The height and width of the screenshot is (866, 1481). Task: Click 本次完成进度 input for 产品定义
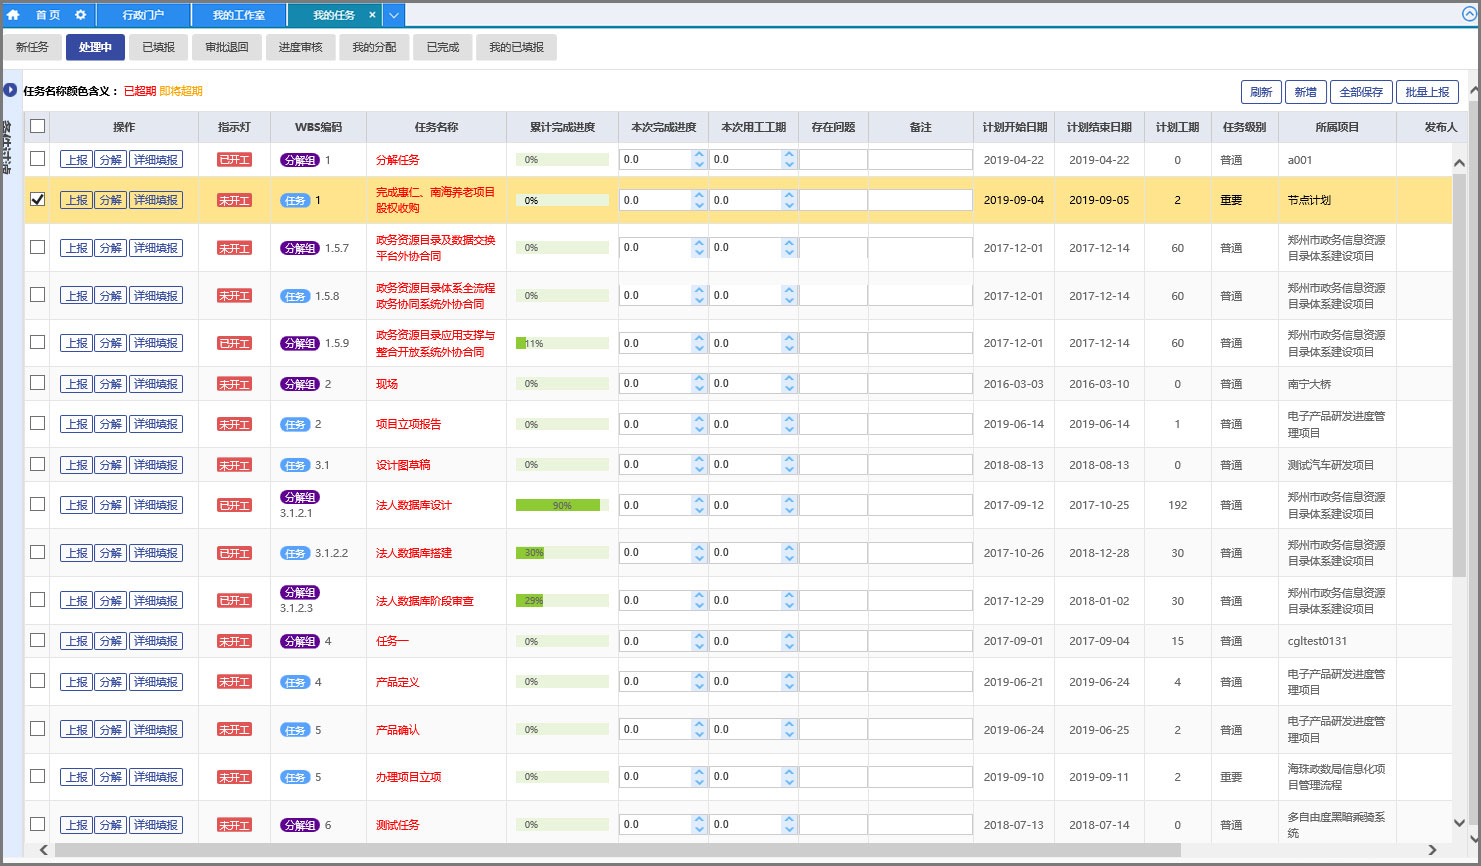pos(655,681)
